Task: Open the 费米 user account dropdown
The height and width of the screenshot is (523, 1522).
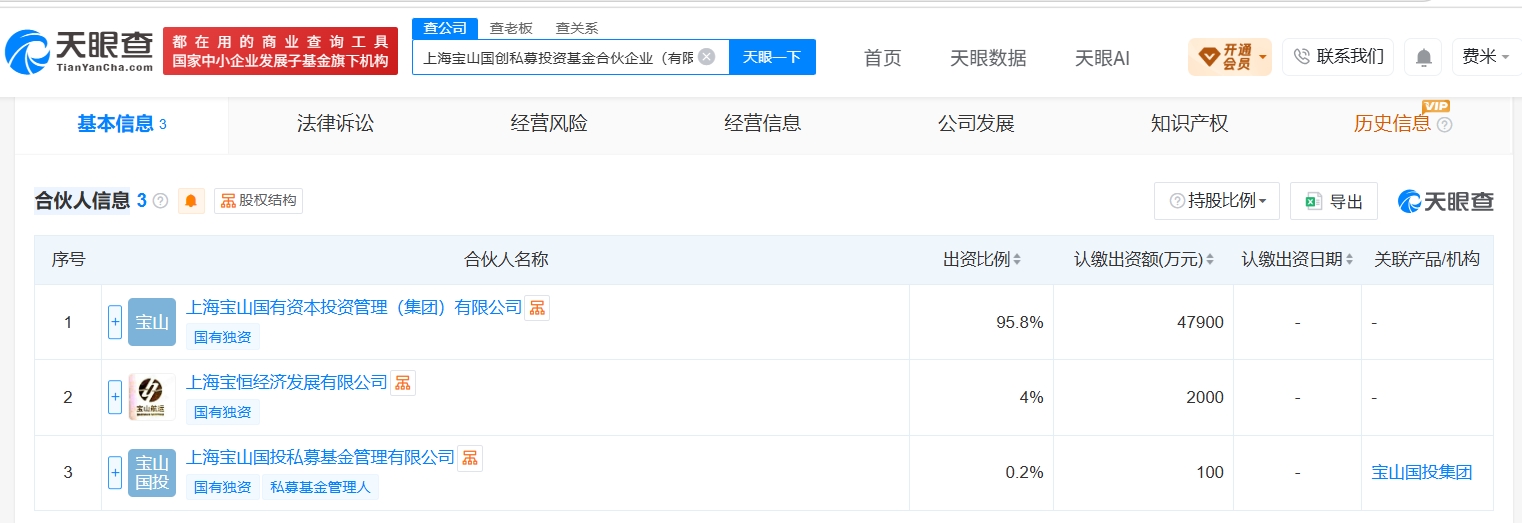Action: point(1486,57)
